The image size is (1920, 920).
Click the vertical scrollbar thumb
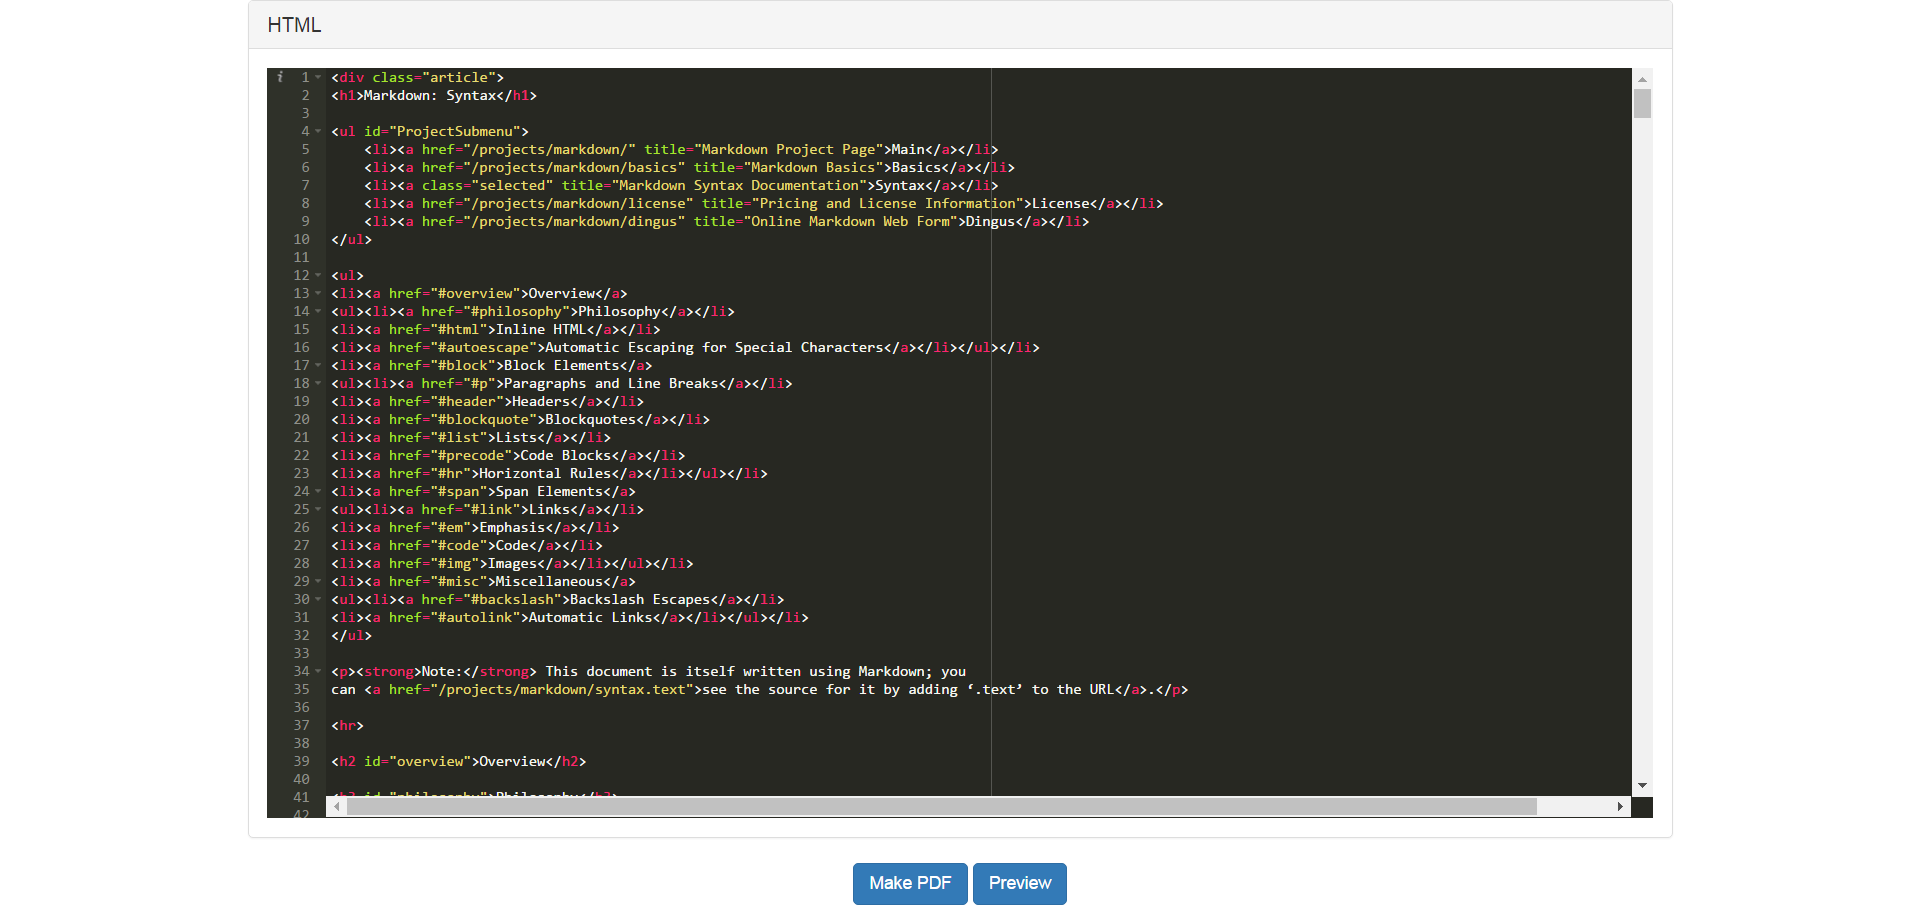(x=1642, y=103)
